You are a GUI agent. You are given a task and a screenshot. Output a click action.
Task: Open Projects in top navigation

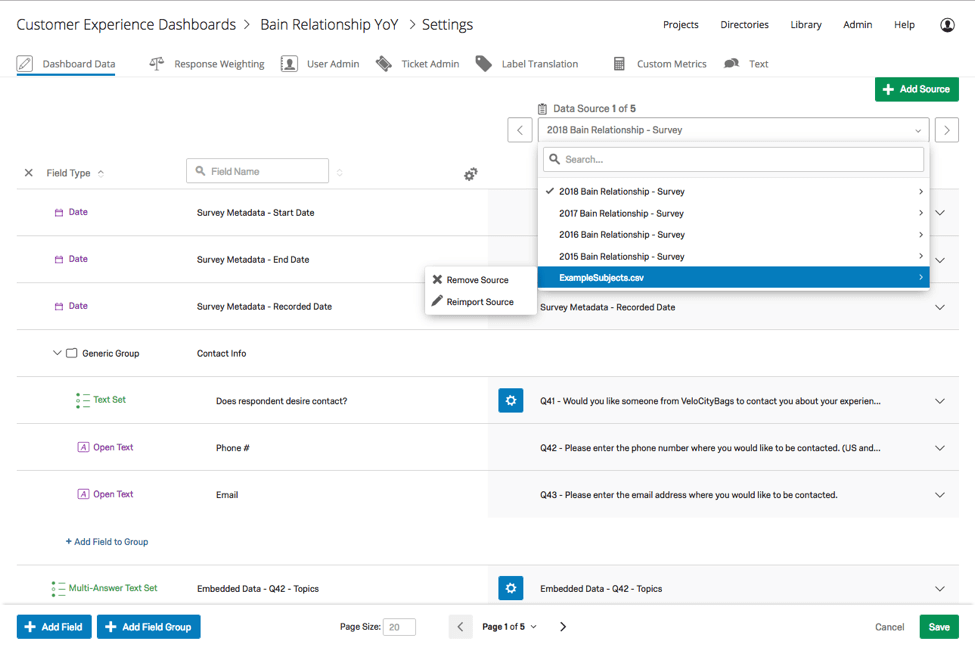pyautogui.click(x=680, y=25)
